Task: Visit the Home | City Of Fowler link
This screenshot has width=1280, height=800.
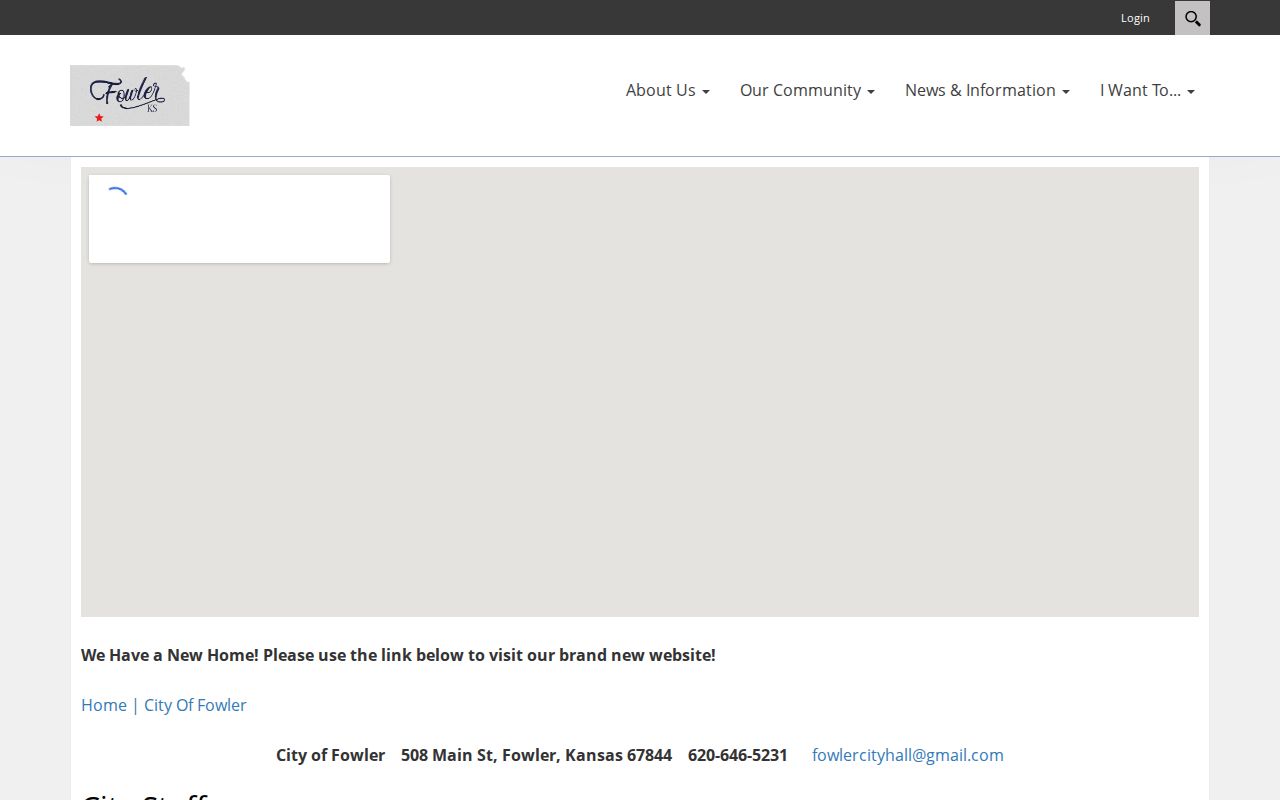Action: tap(164, 705)
